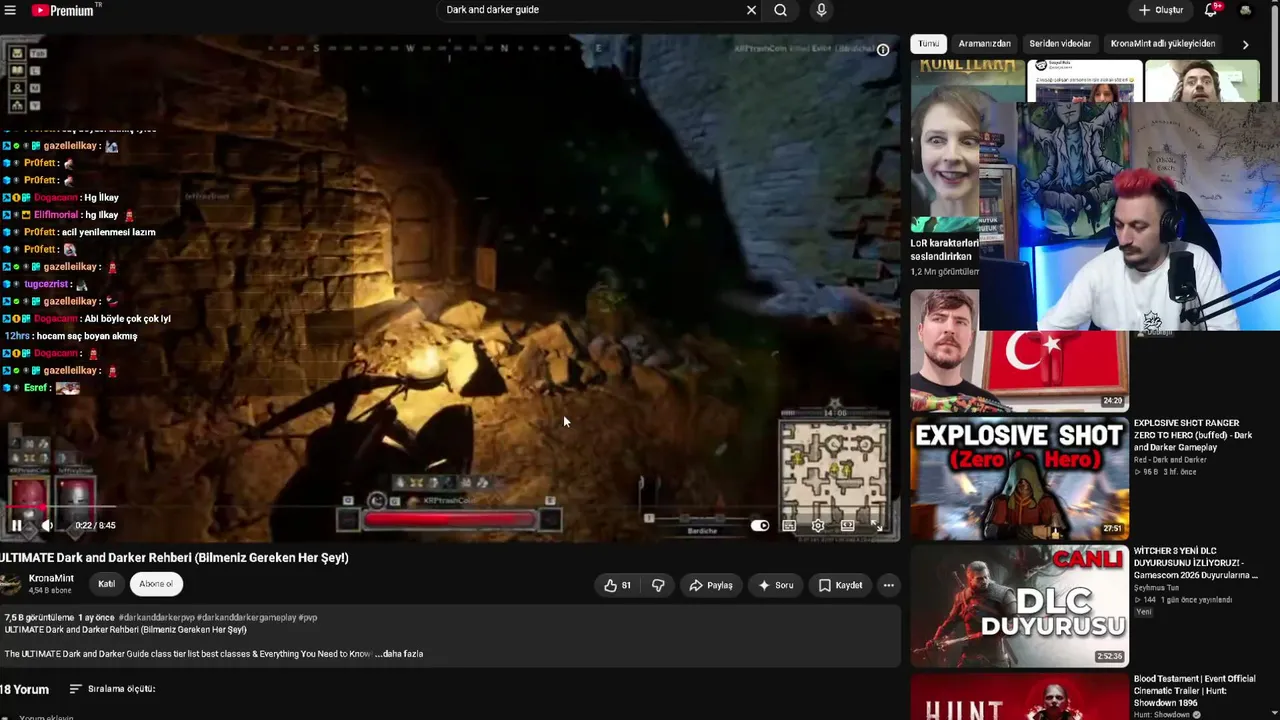The height and width of the screenshot is (720, 1280).
Task: Select the Aramanızdan filter chip
Action: click(x=985, y=44)
